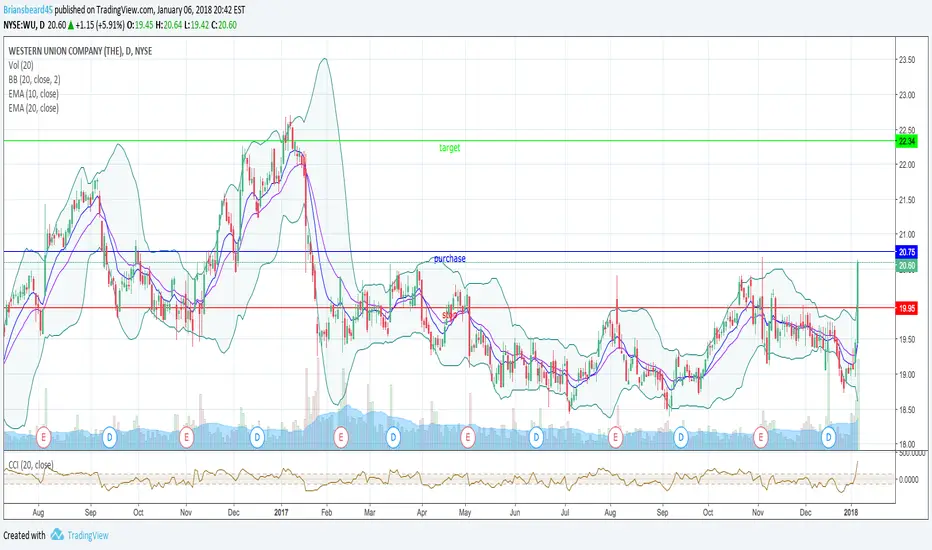Open the Briansbeard45 author profile link
The image size is (932, 550).
tap(27, 10)
